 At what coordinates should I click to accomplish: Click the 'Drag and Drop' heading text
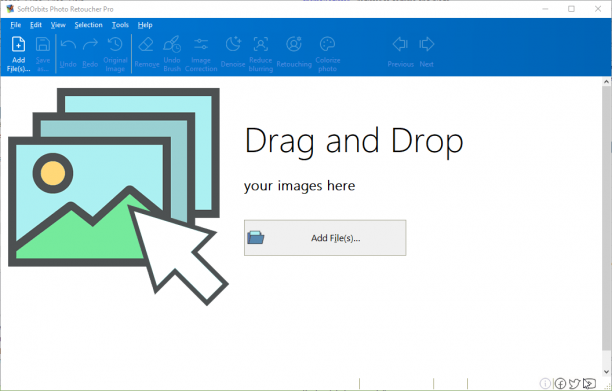[354, 142]
